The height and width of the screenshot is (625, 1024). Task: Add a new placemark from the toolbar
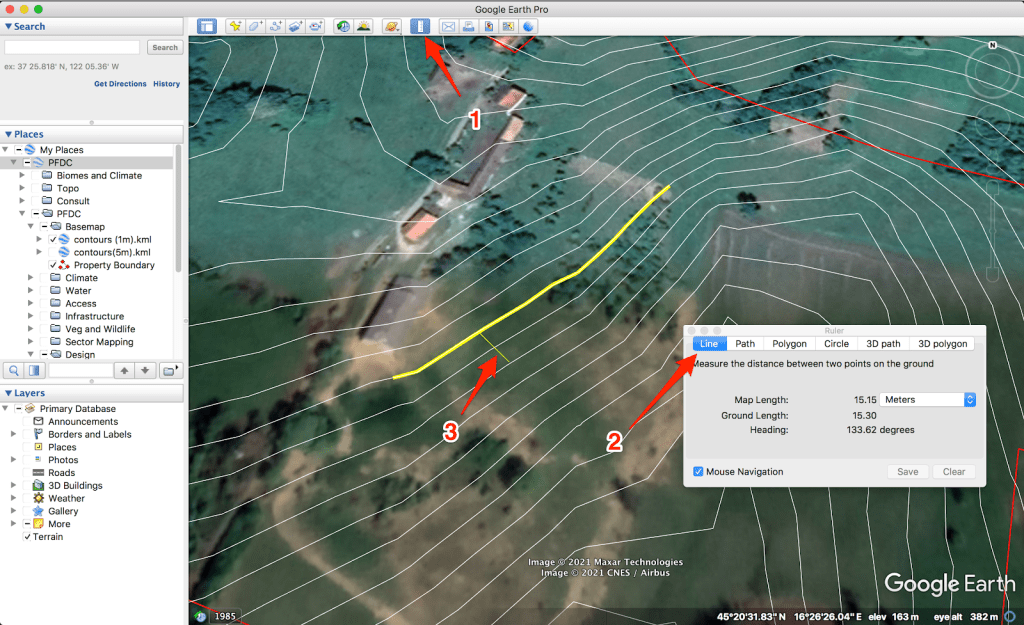click(x=234, y=26)
